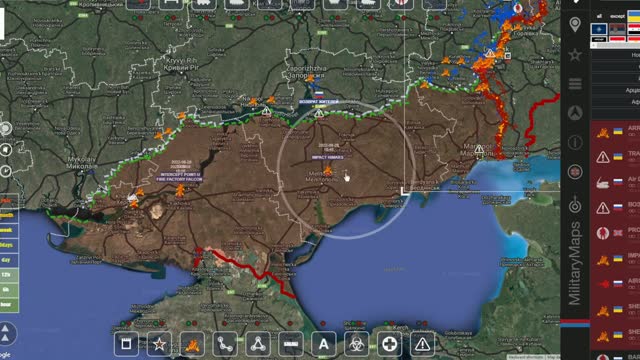Click the target crosshair icon in sidebar
The image size is (640, 360).
(x=575, y=204)
